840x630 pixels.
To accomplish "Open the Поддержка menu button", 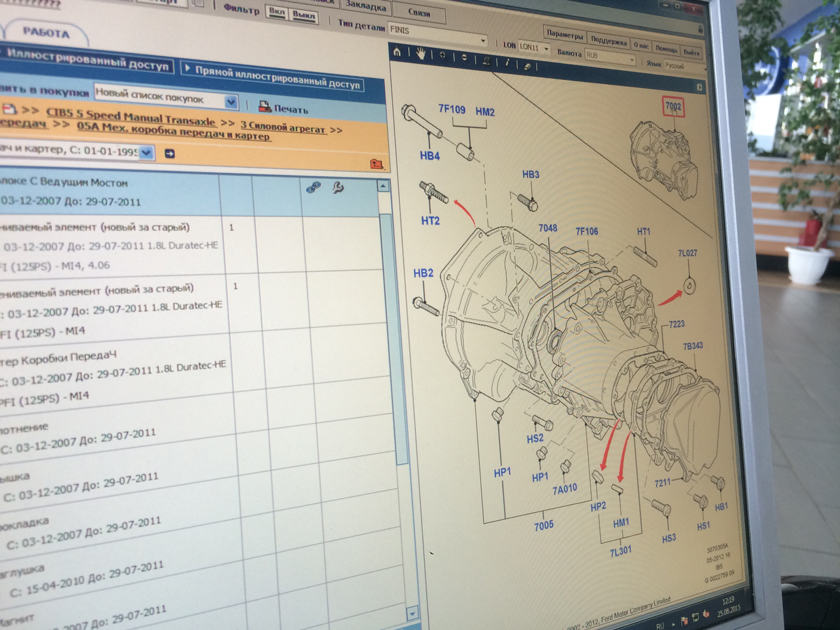I will [609, 41].
